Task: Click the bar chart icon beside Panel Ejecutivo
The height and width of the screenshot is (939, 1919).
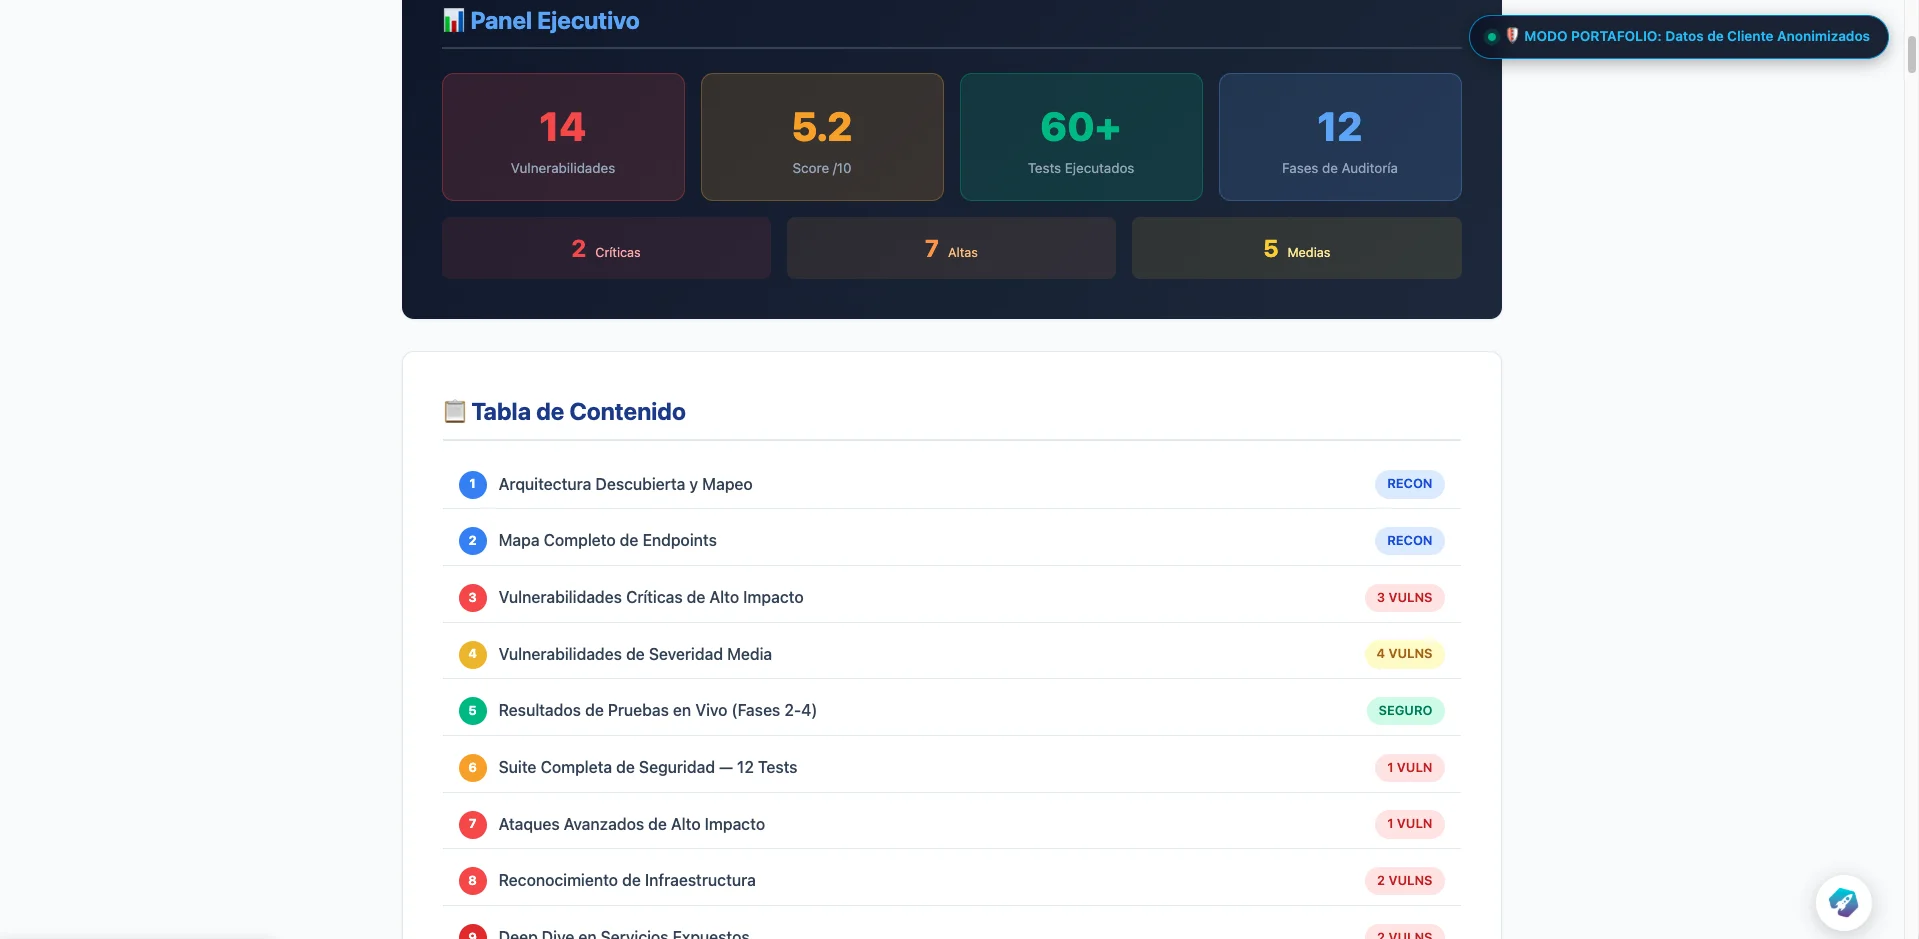Action: tap(454, 20)
